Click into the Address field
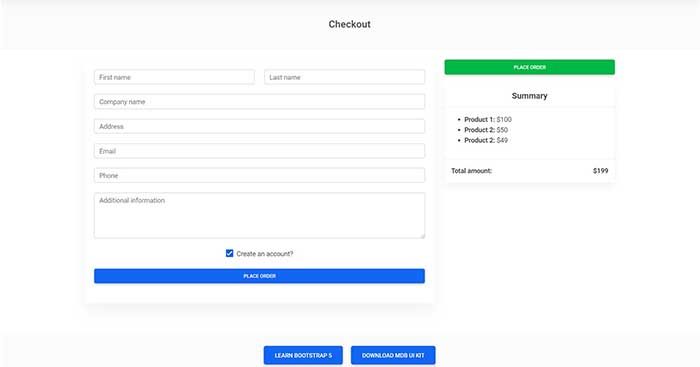Screen dimensions: 700x367 [259, 126]
